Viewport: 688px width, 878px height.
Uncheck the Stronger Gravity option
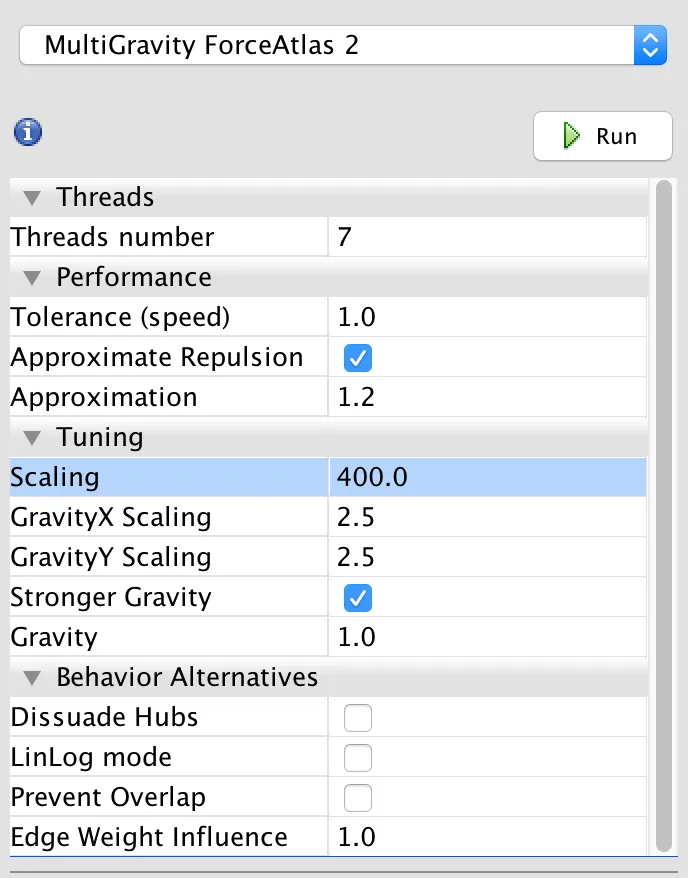pos(357,598)
